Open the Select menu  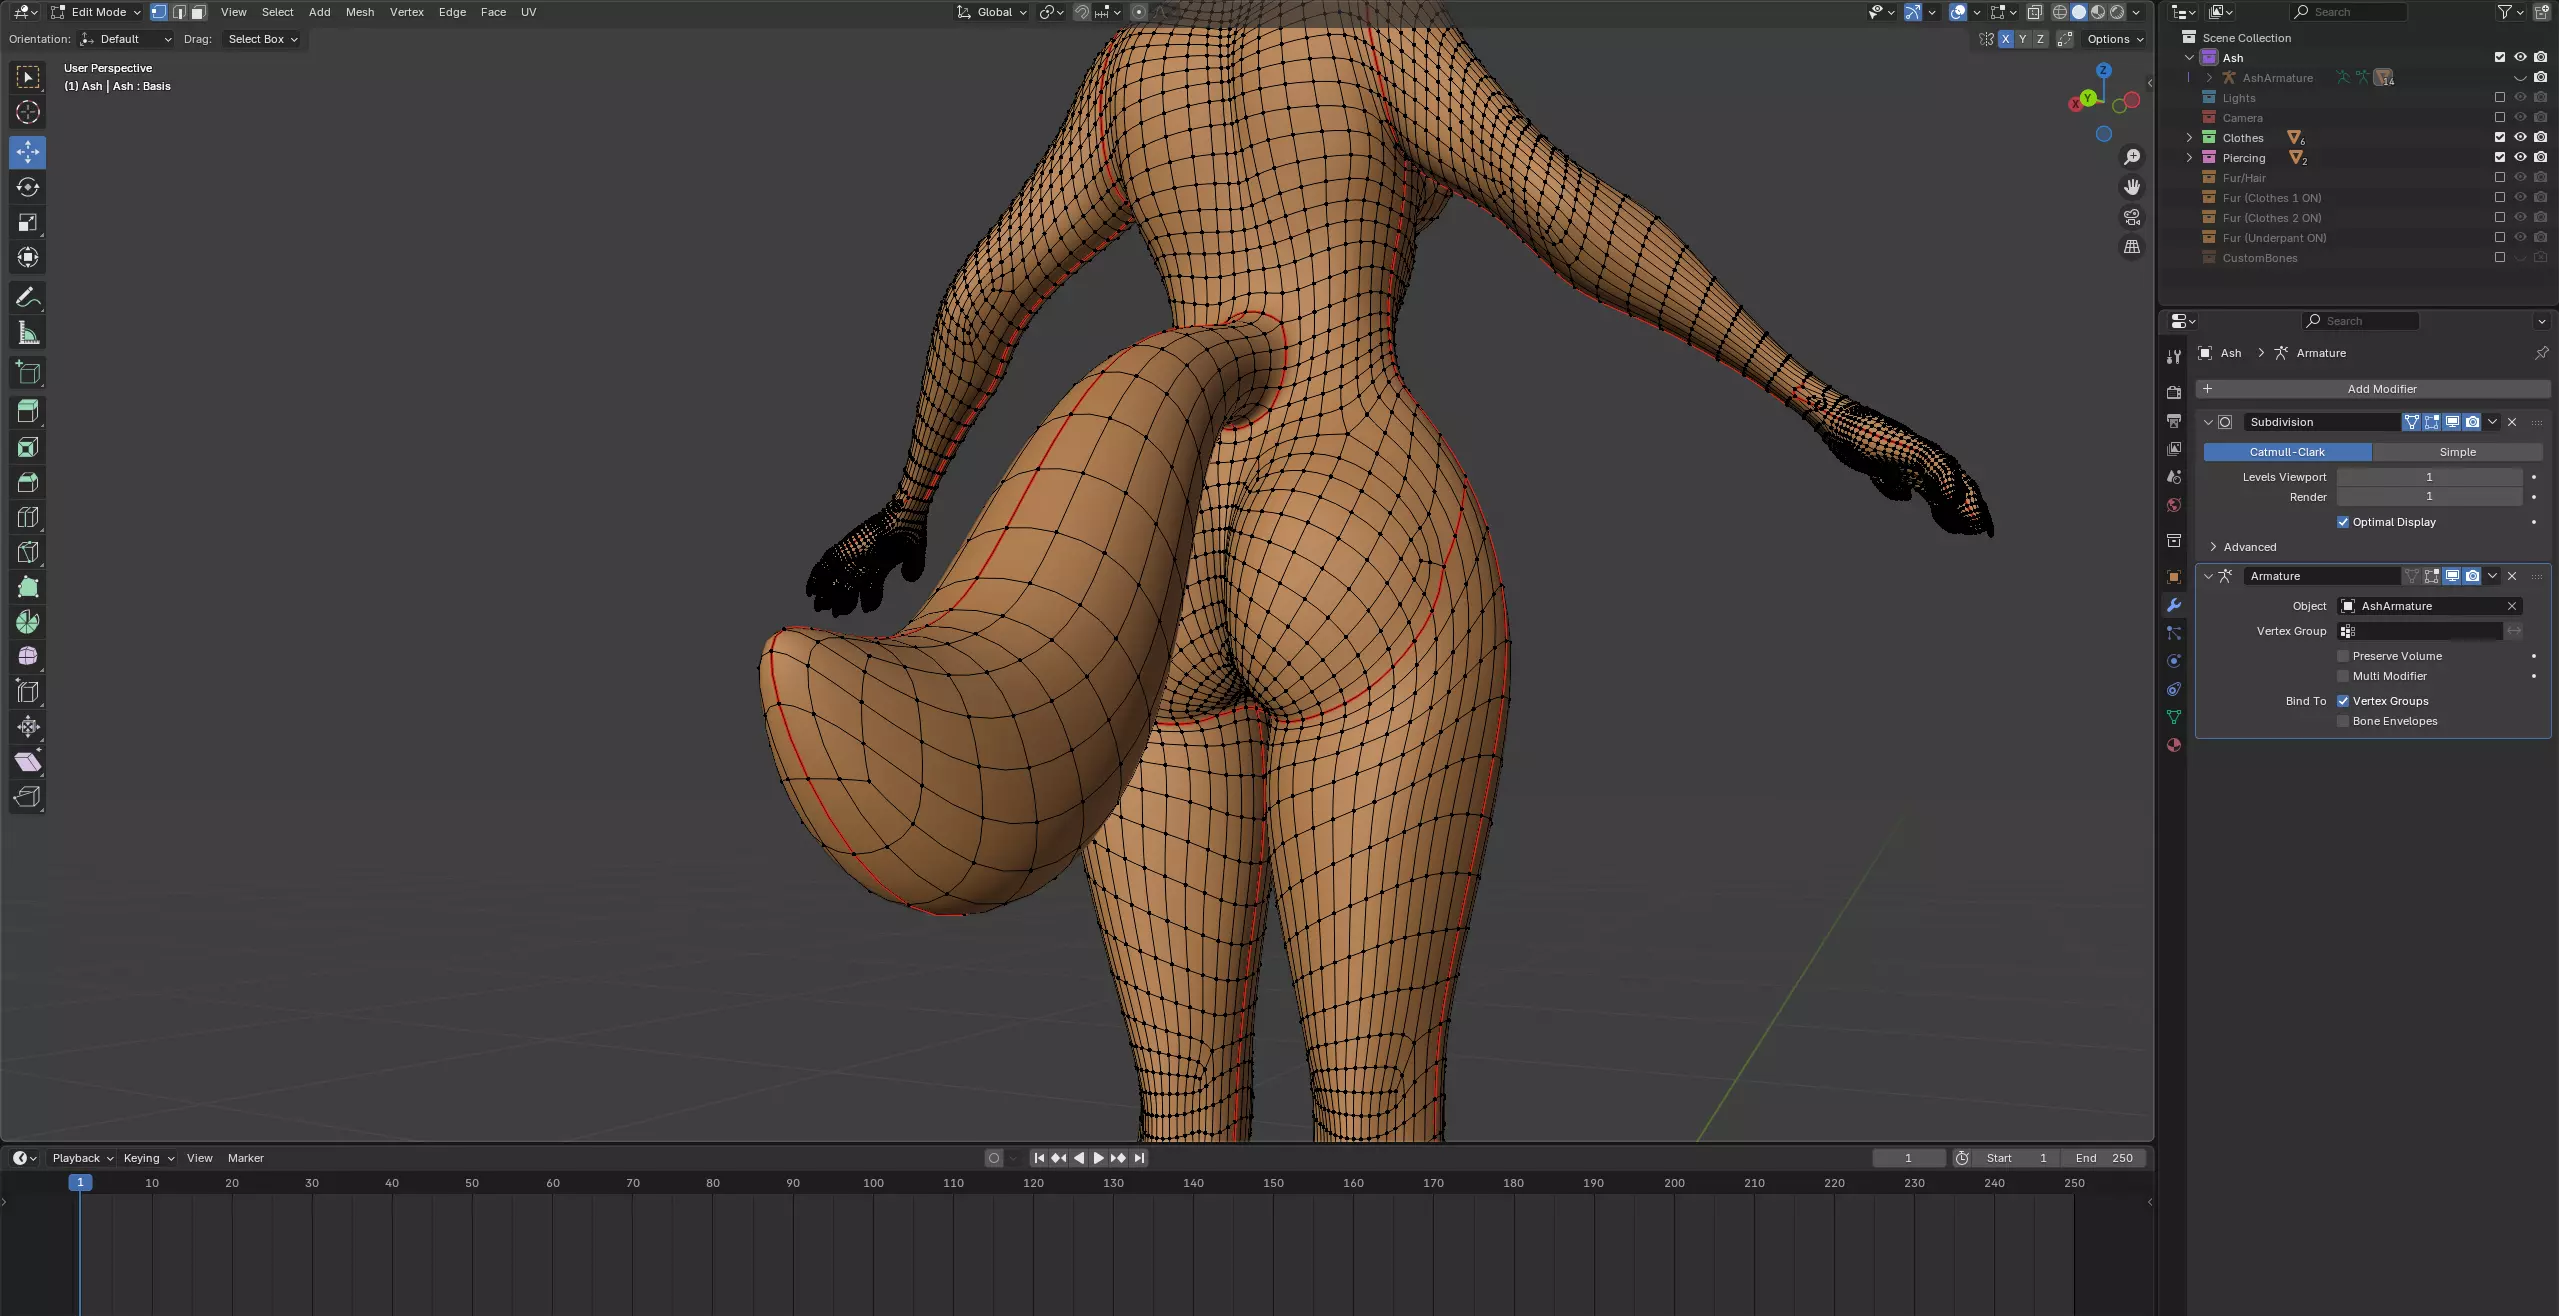tap(277, 12)
